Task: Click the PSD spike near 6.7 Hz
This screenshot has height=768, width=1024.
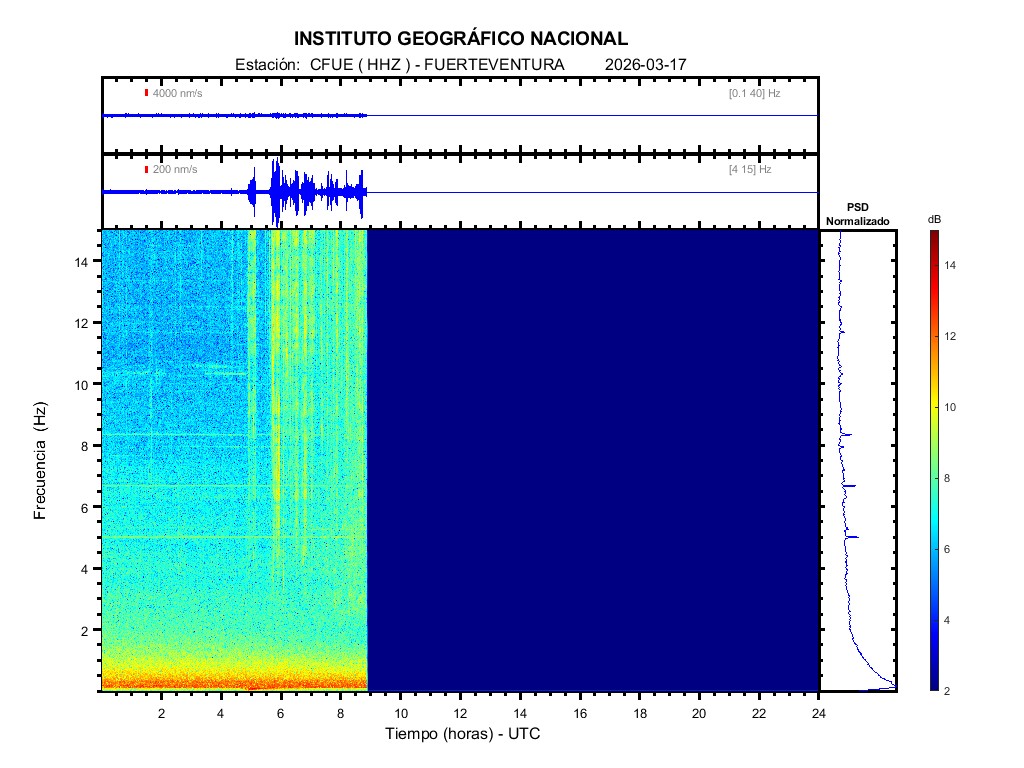Action: [850, 486]
